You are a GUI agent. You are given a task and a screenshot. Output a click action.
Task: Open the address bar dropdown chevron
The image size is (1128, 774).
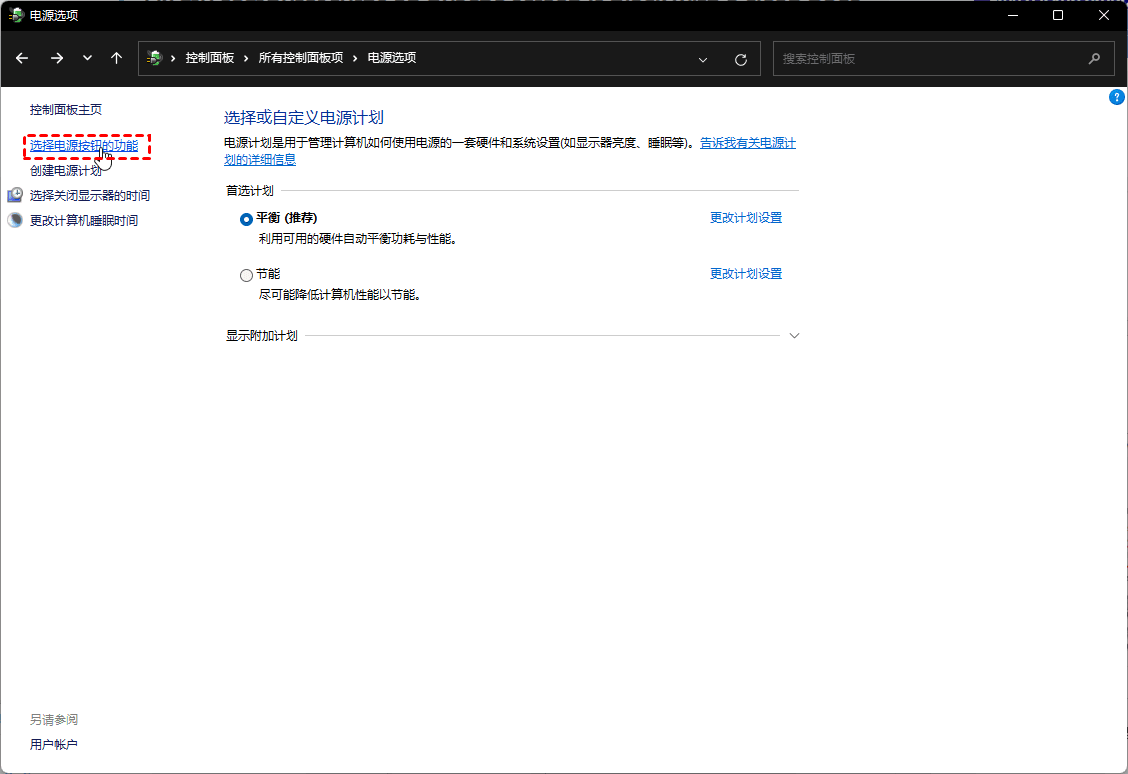click(702, 58)
